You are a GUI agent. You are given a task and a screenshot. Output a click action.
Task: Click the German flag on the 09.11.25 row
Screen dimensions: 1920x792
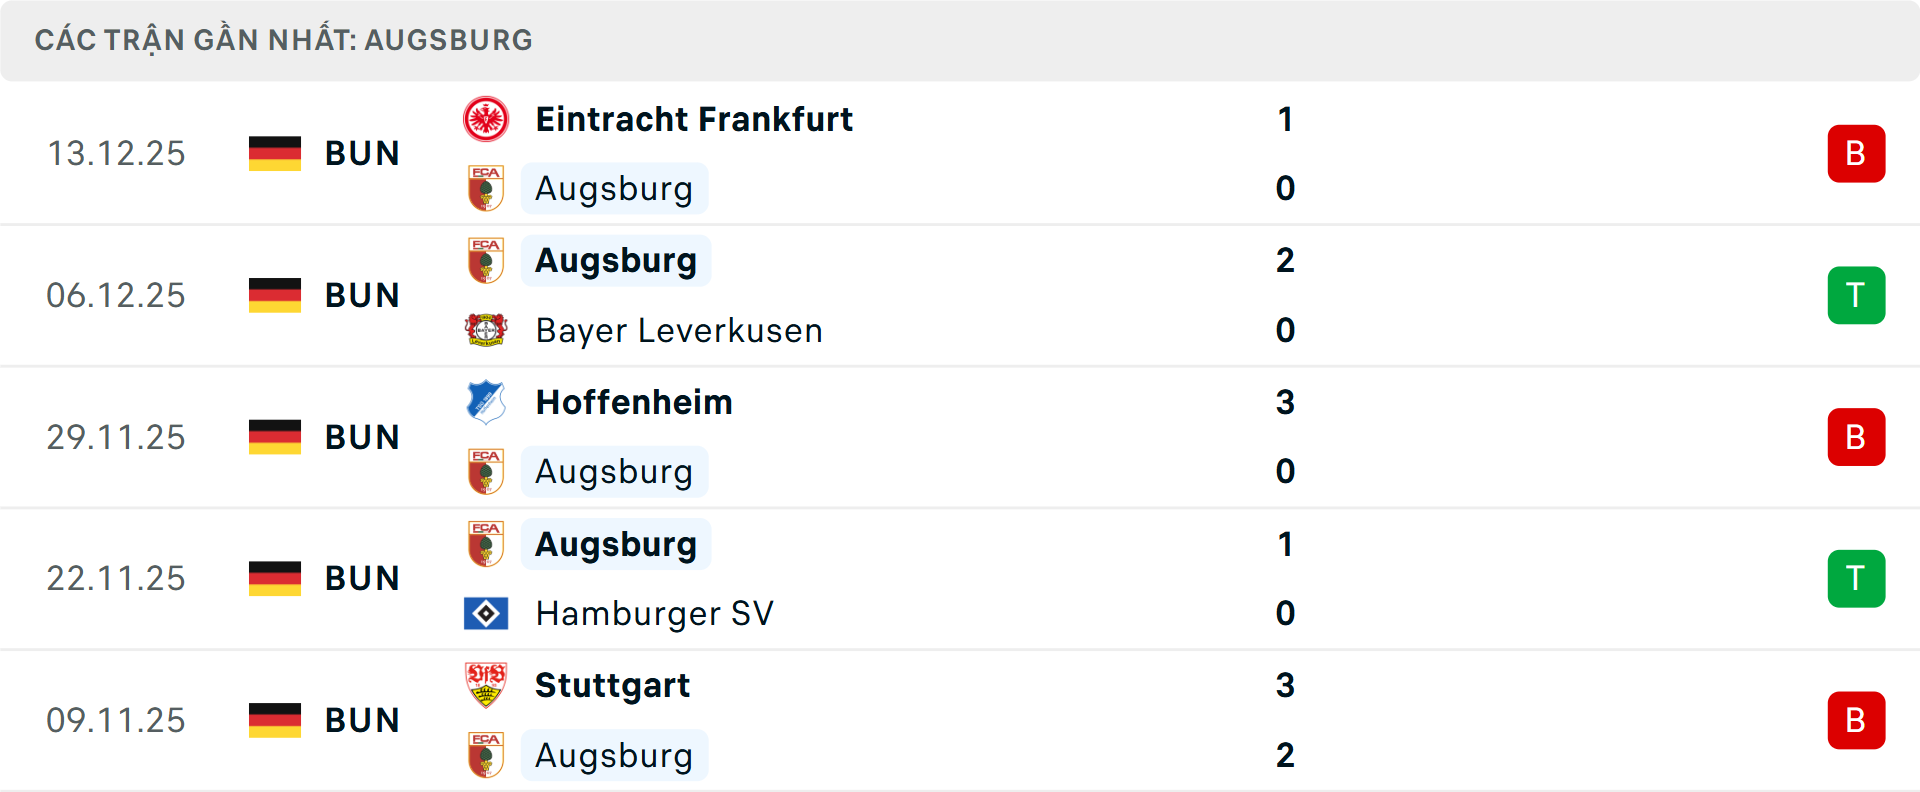pyautogui.click(x=274, y=719)
